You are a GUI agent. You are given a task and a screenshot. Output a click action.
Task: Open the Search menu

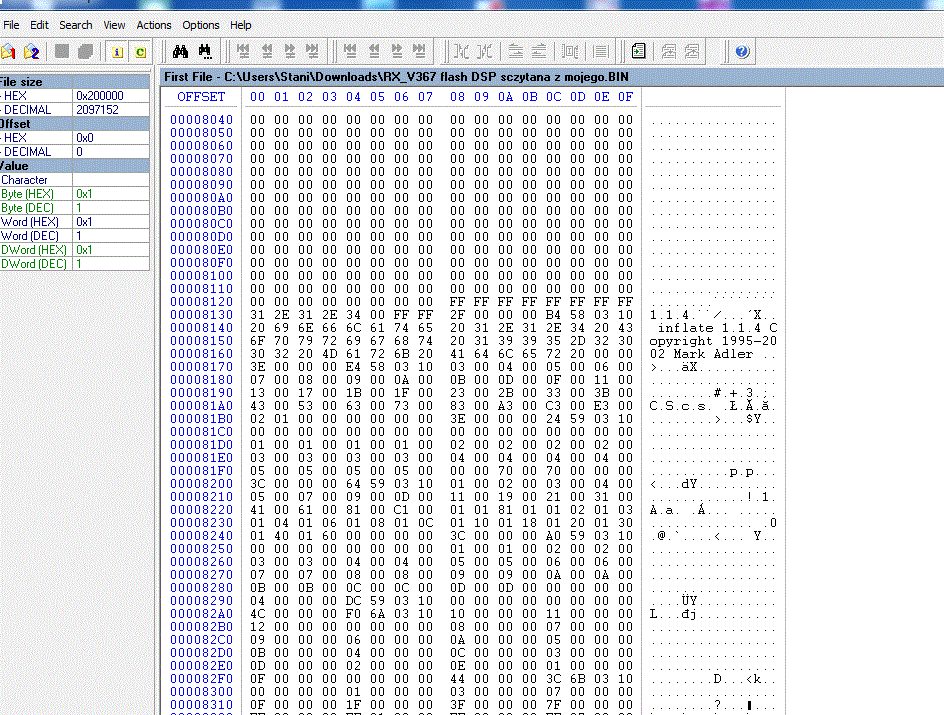click(x=75, y=25)
